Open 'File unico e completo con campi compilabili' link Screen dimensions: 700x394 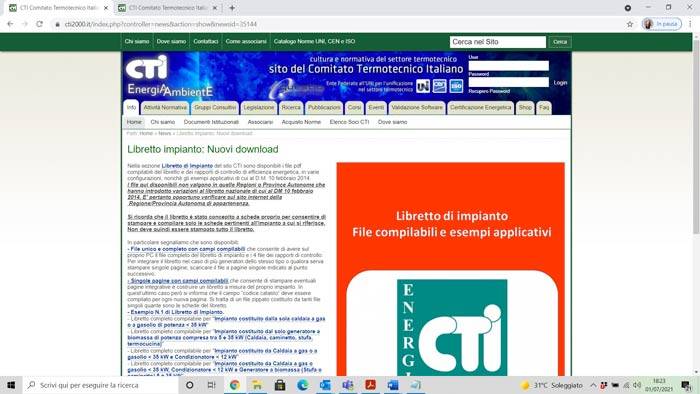point(186,249)
